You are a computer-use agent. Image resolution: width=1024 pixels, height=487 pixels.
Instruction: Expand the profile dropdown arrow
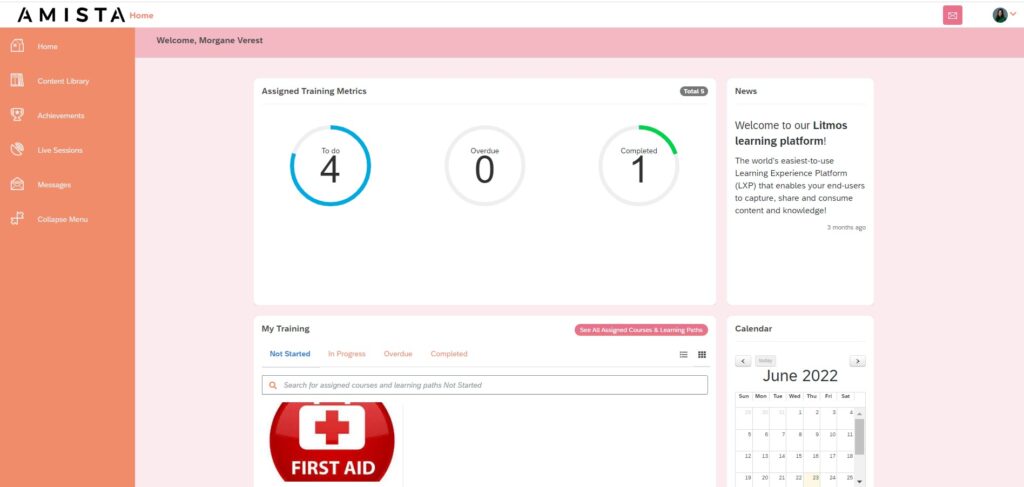point(1013,14)
